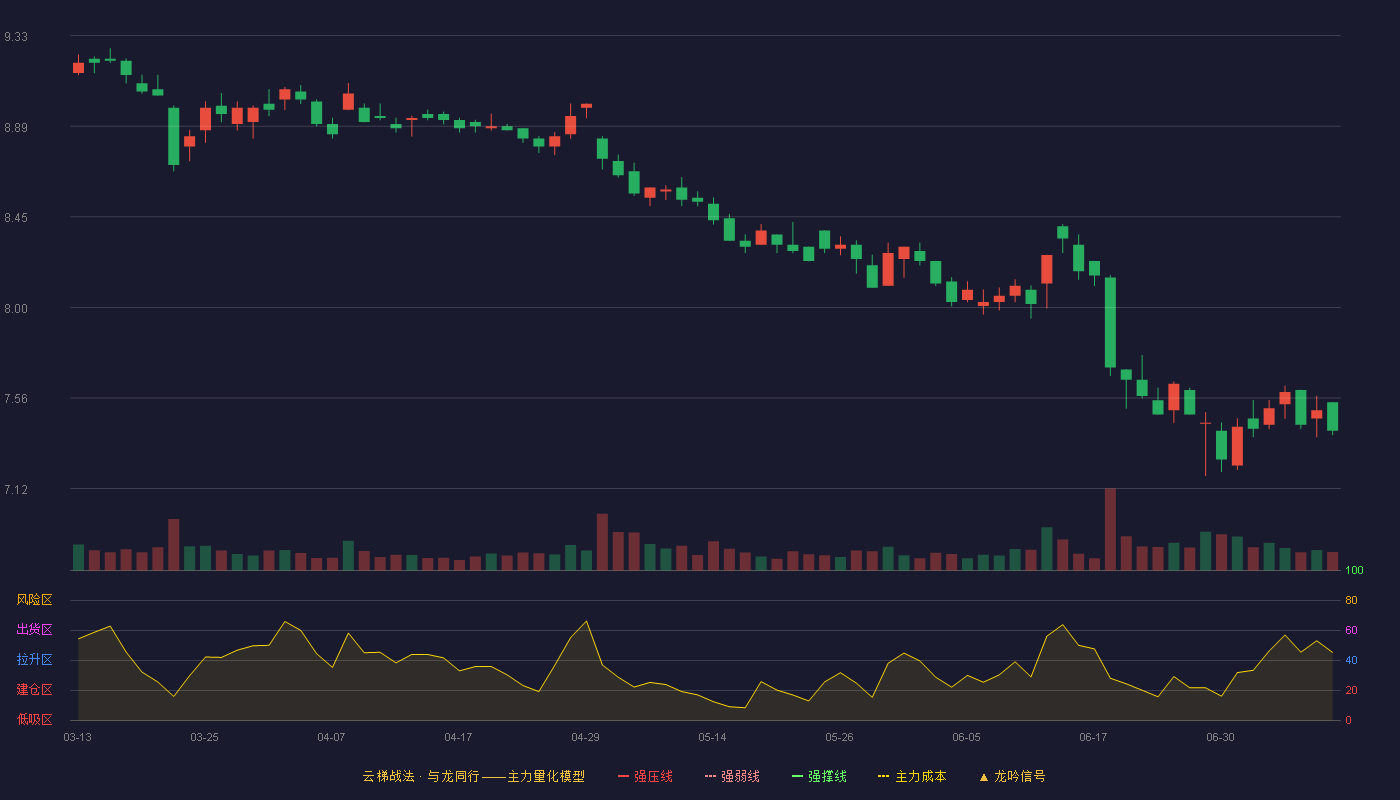Click the 03-25 date label
This screenshot has height=800, width=1400.
coord(204,737)
